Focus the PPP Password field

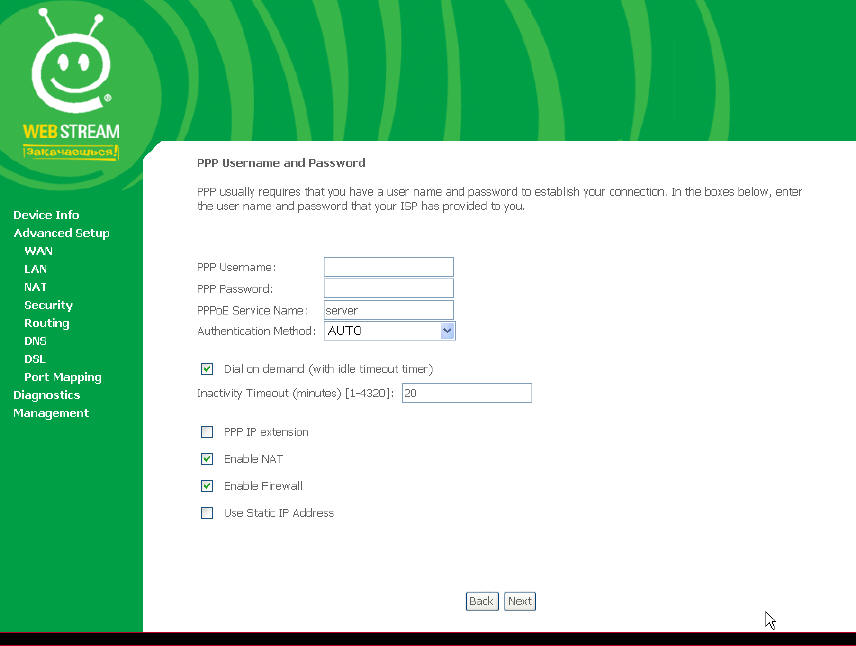coord(389,288)
